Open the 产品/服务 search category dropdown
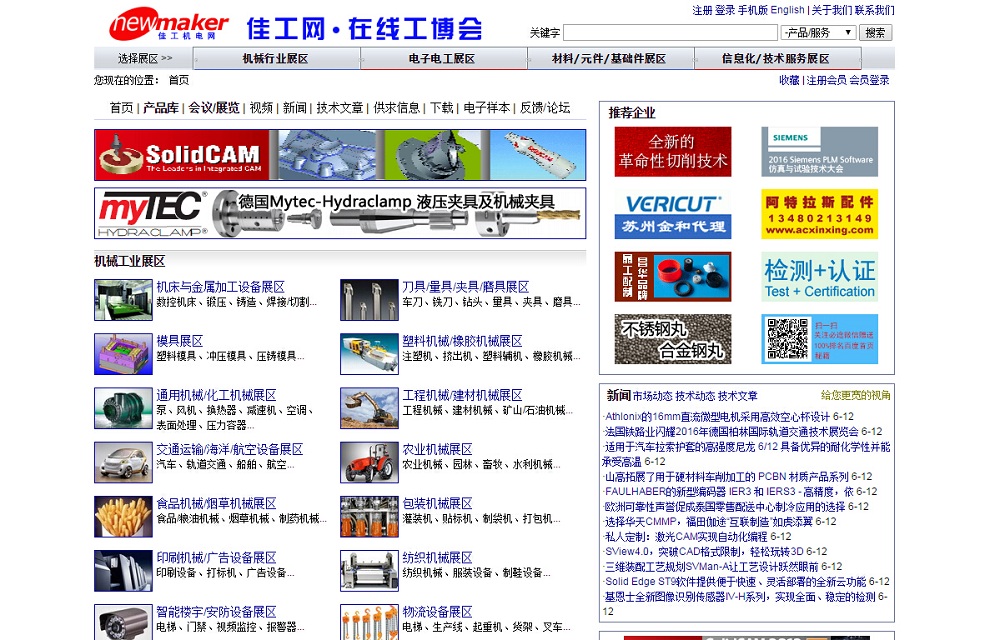Viewport: 1000px width, 640px height. click(818, 33)
